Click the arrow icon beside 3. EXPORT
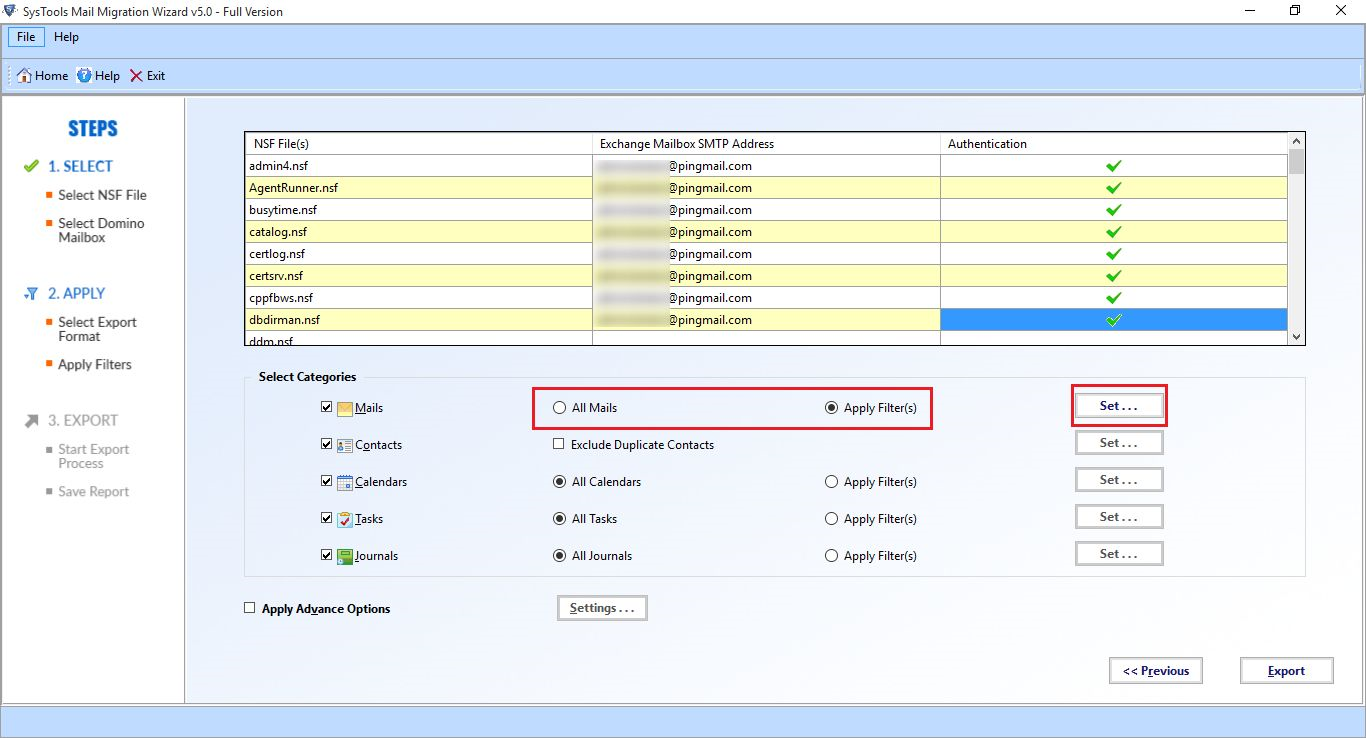The height and width of the screenshot is (738, 1366). pos(31,420)
